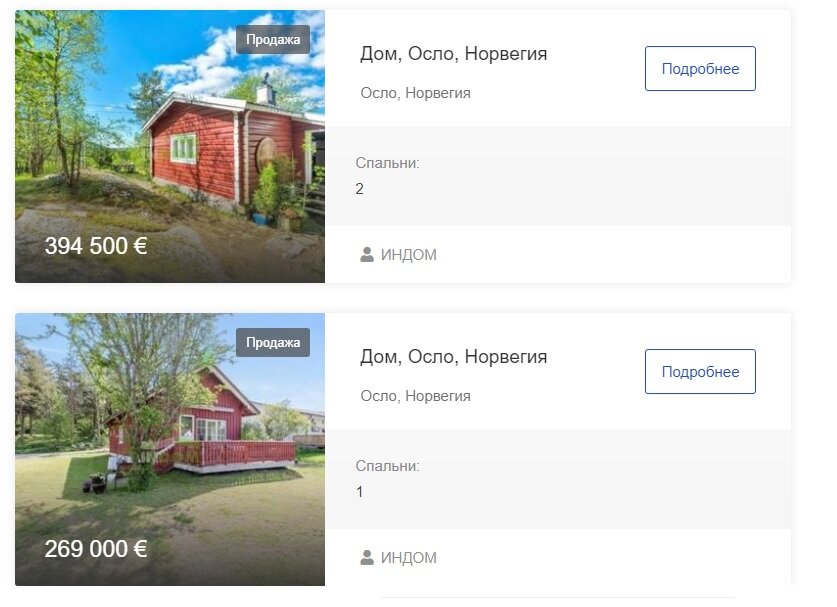Click ИНДОМ agency name in first listing

point(408,255)
